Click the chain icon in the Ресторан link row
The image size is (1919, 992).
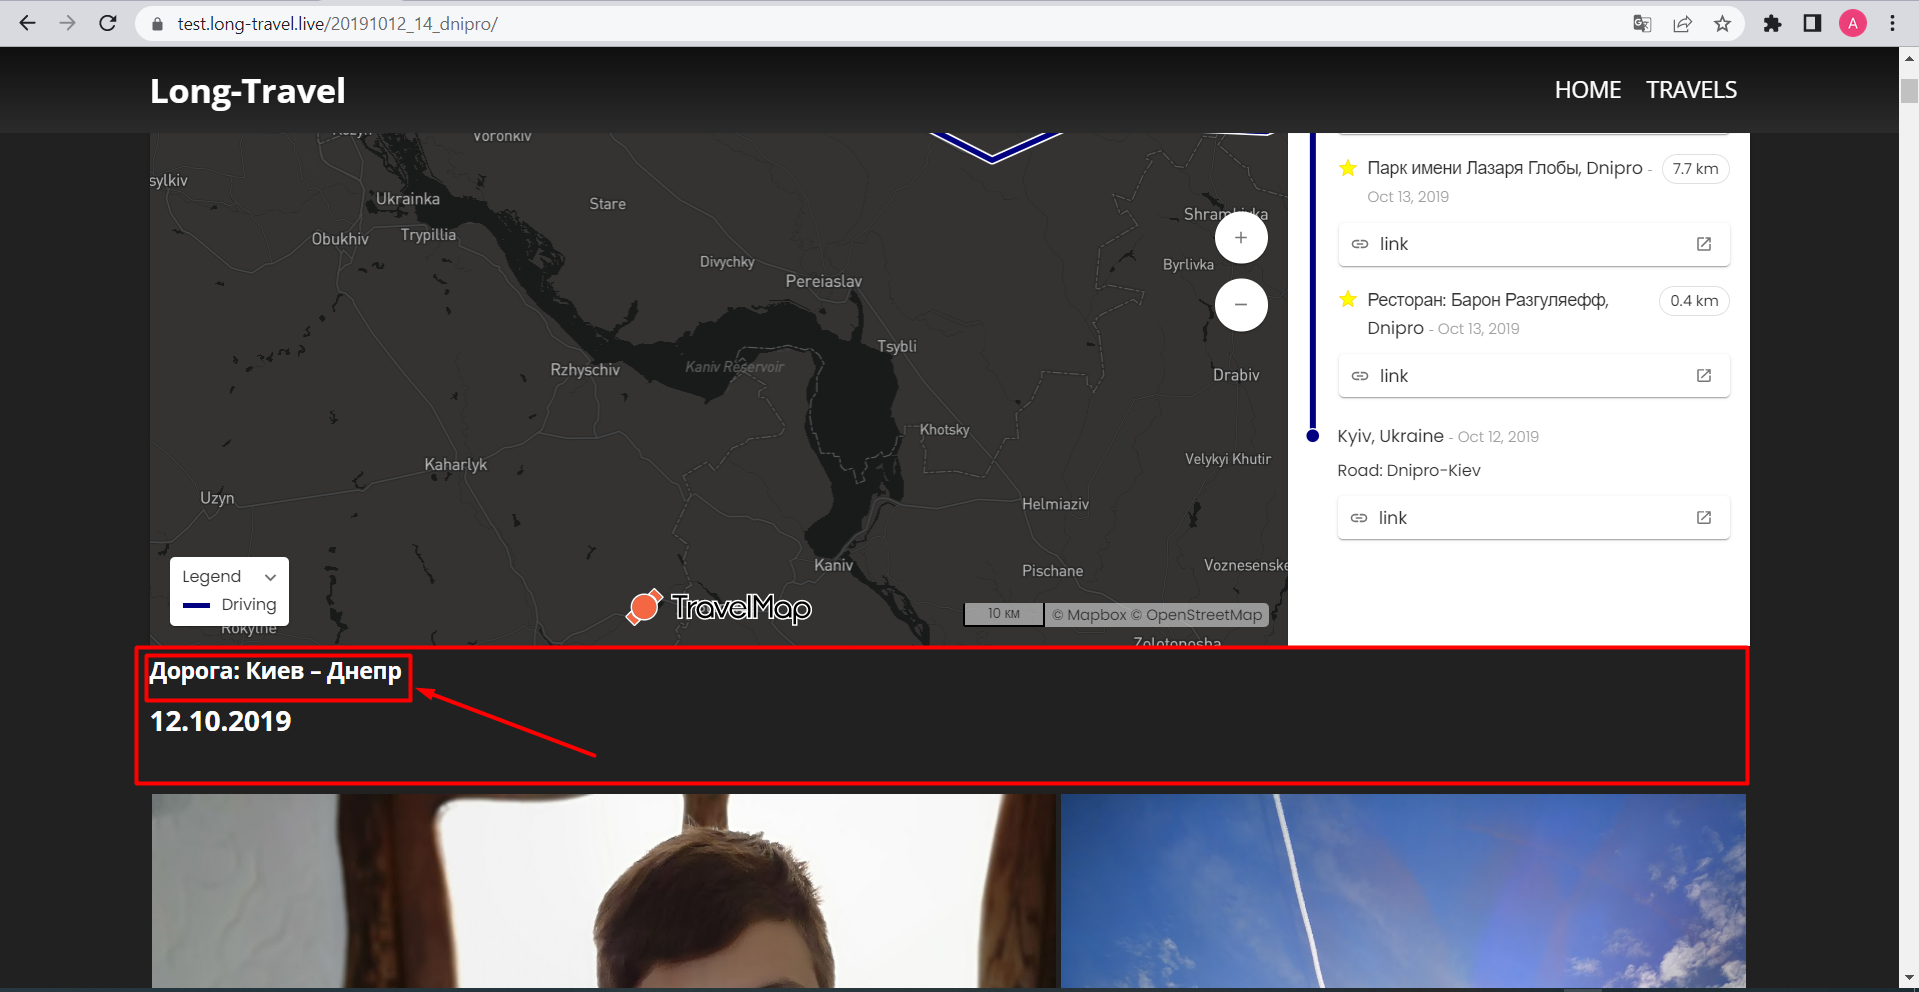(x=1360, y=376)
